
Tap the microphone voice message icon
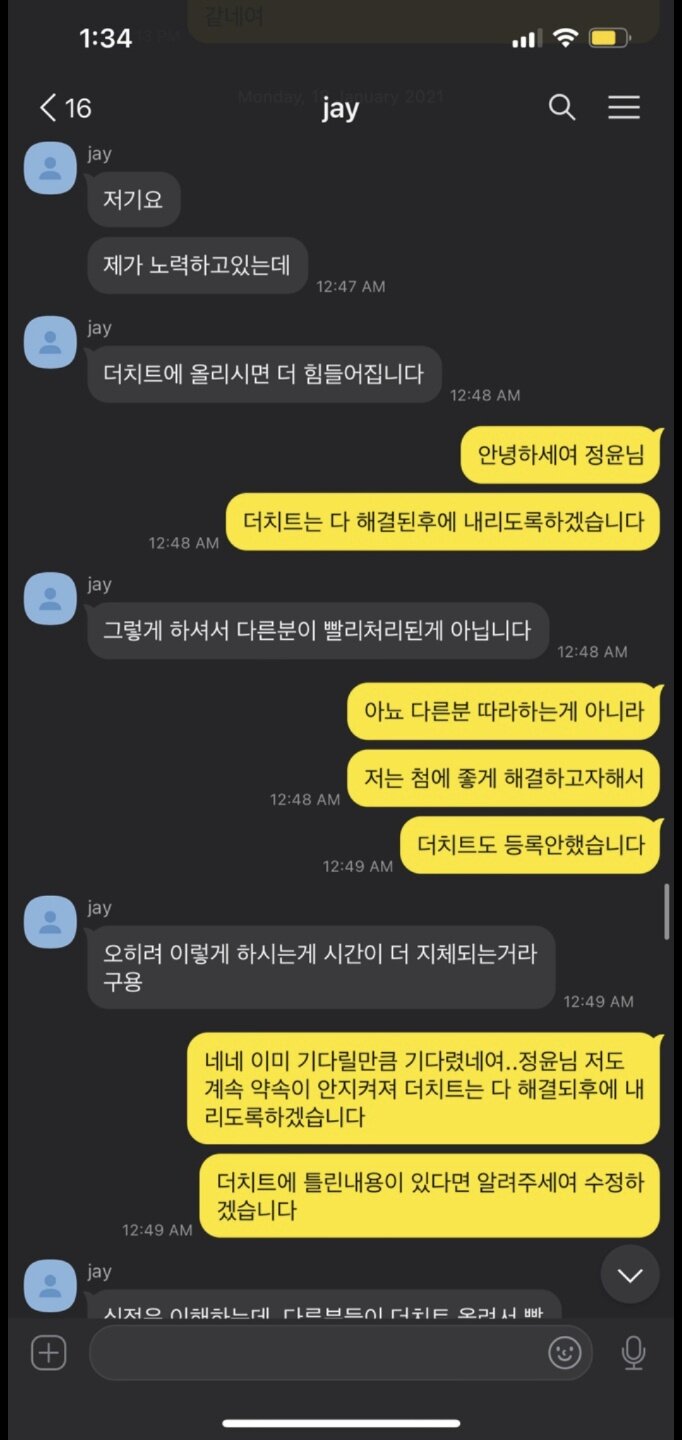(633, 1353)
